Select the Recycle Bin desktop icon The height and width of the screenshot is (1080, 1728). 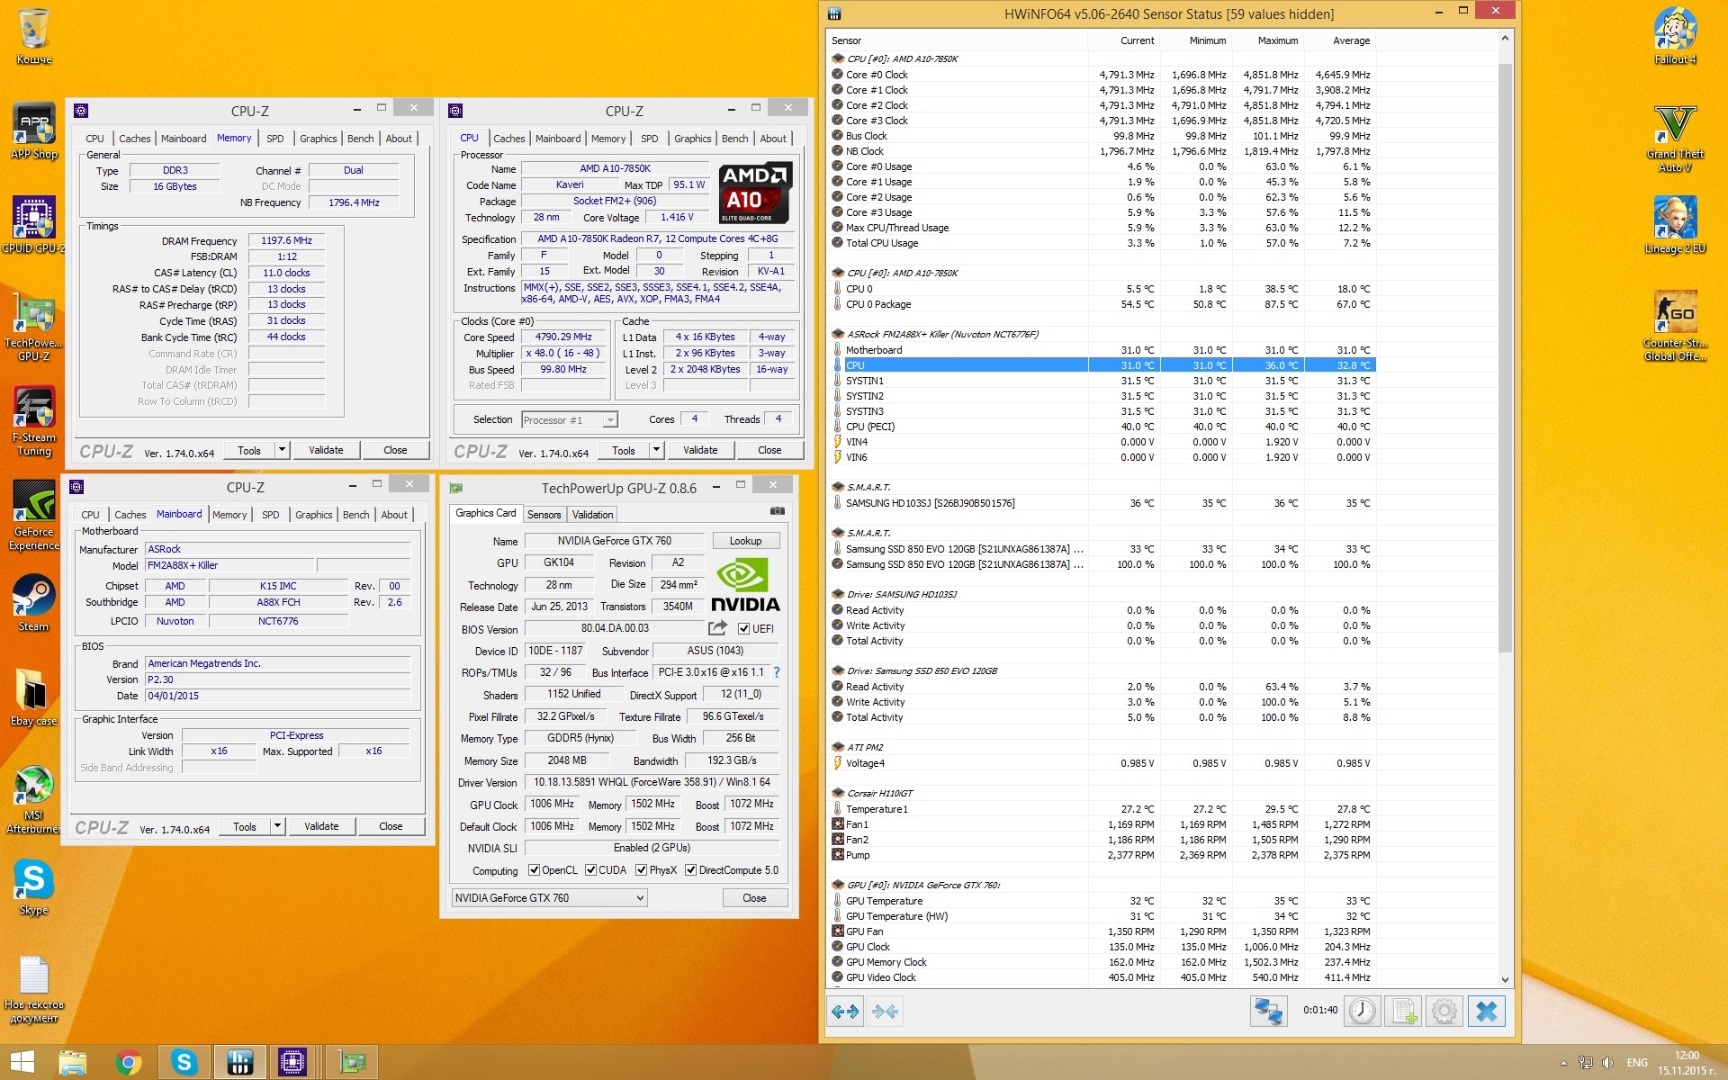33,36
